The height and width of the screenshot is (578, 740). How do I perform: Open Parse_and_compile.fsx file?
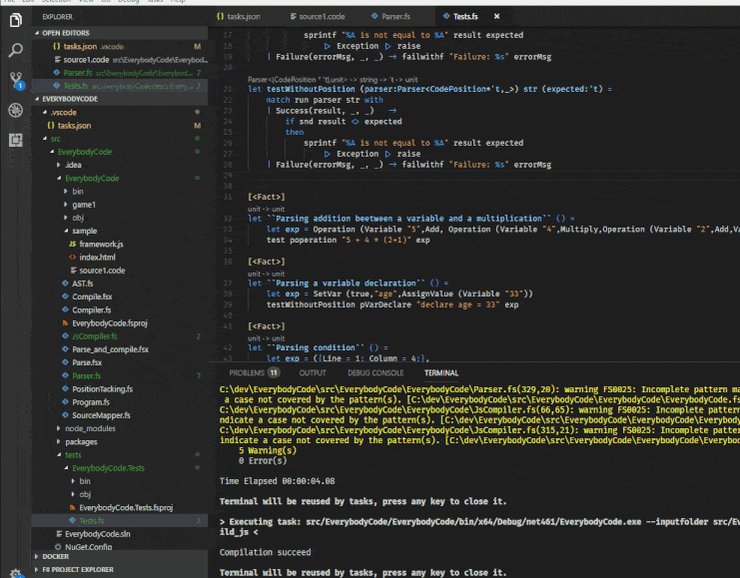coord(110,349)
